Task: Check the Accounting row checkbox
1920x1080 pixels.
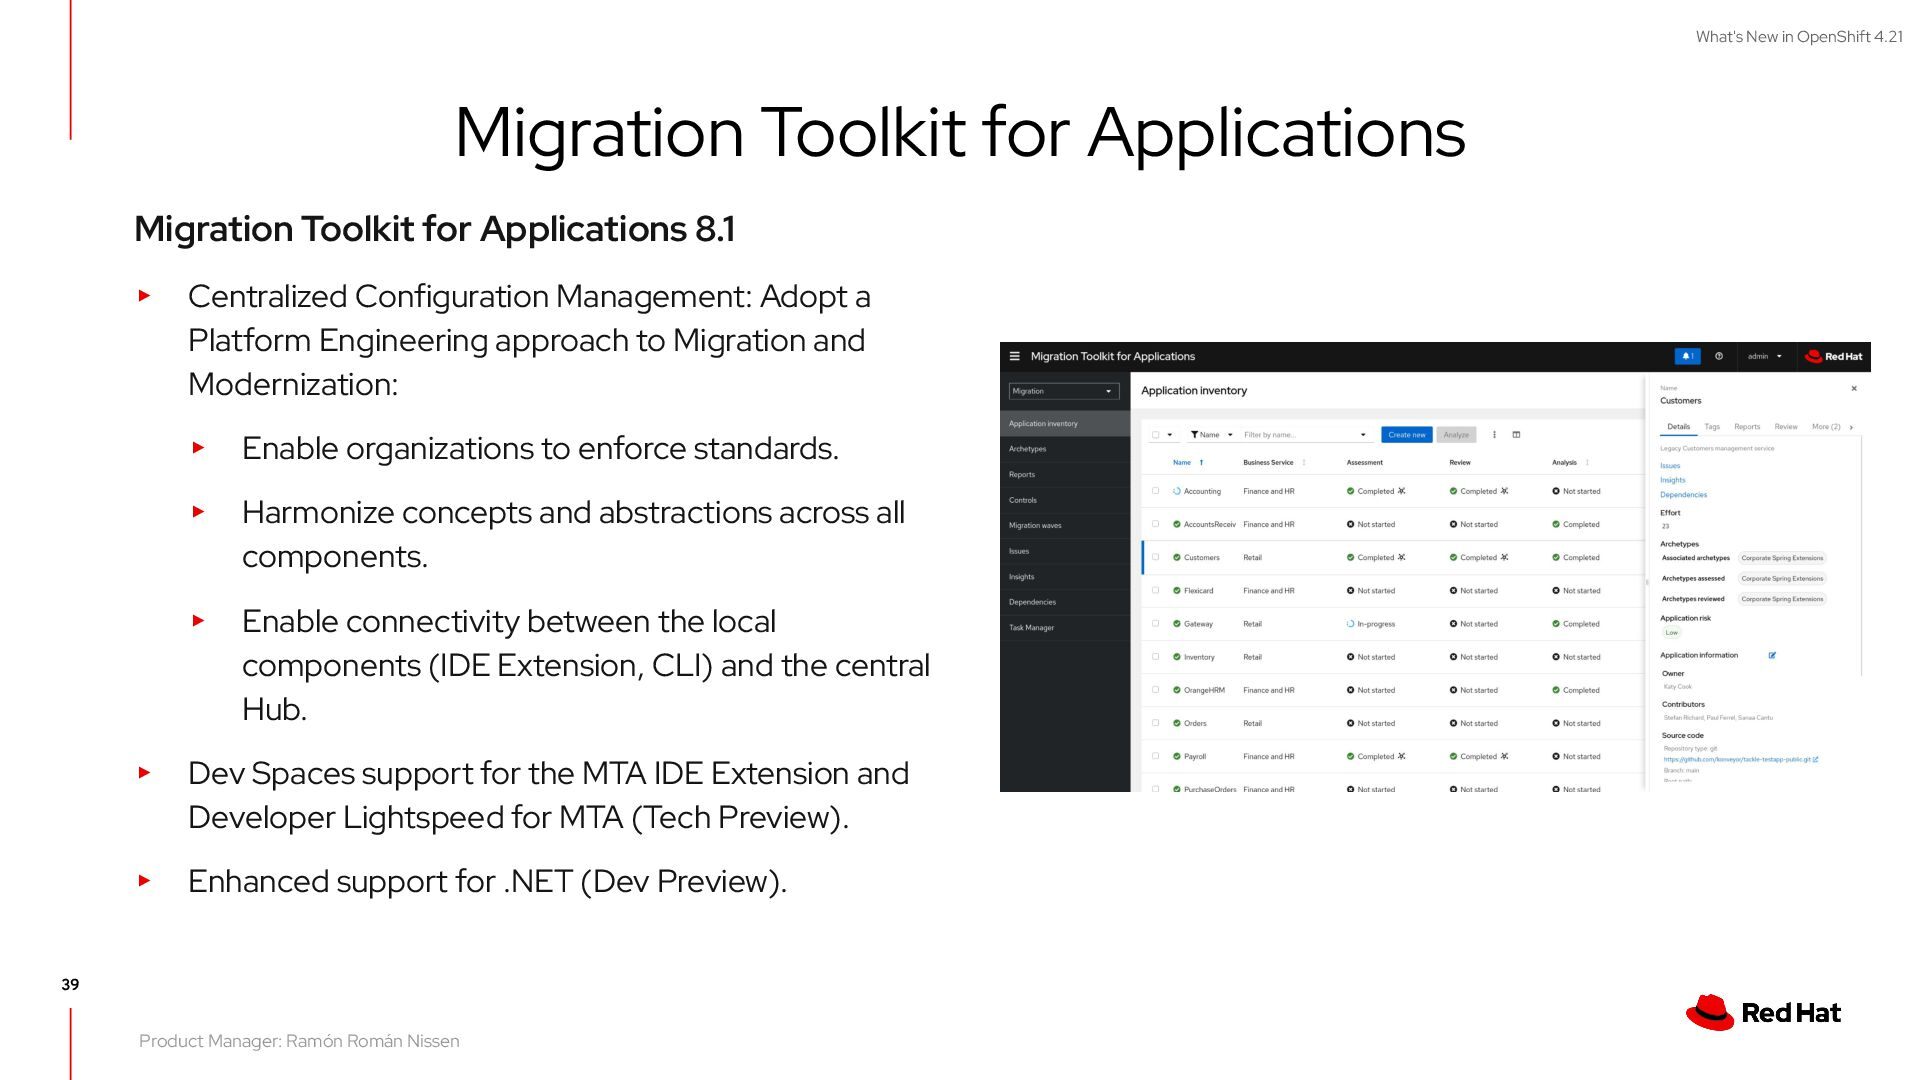Action: 1155,491
